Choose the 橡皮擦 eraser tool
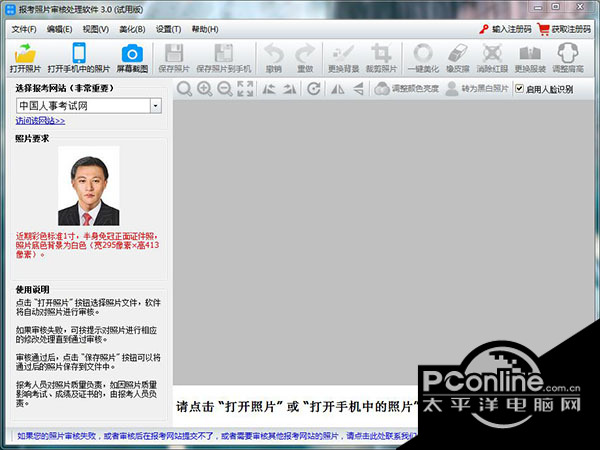 456,54
